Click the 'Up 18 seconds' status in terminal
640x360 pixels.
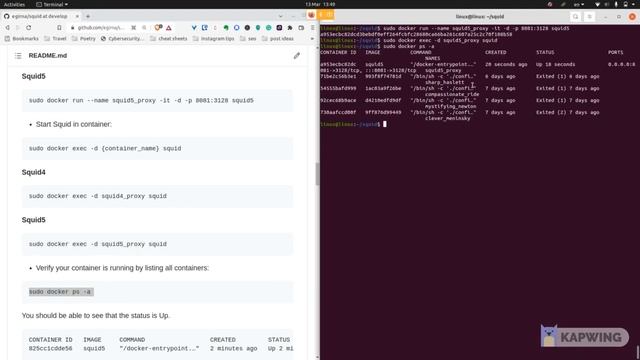click(556, 64)
